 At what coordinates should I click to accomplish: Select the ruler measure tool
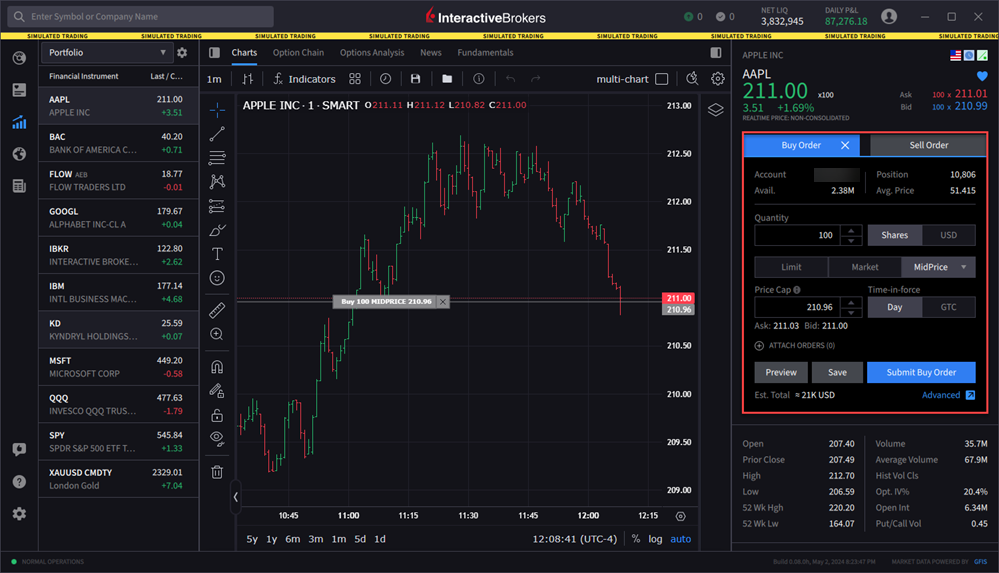point(217,310)
